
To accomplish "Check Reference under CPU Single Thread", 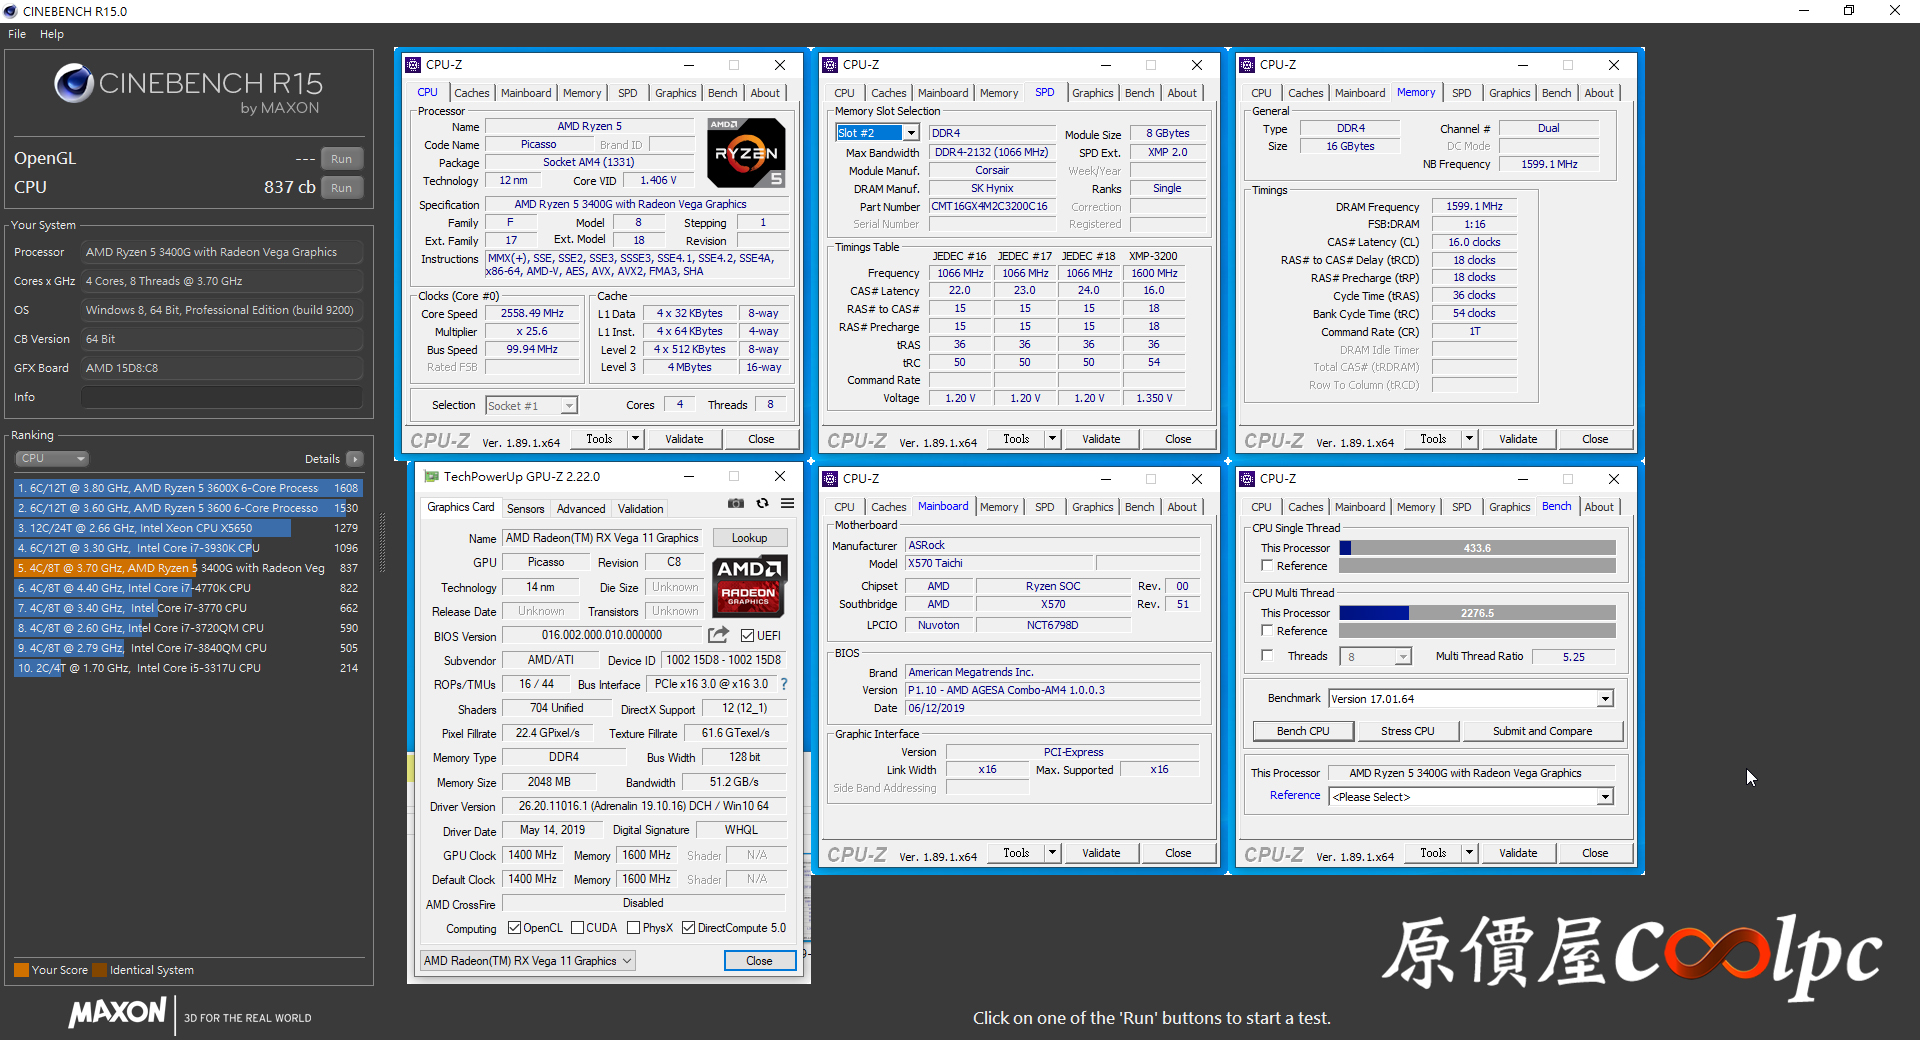I will click(1267, 566).
